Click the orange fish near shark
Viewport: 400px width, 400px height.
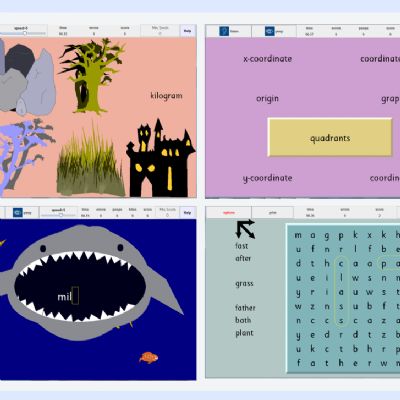click(x=149, y=358)
